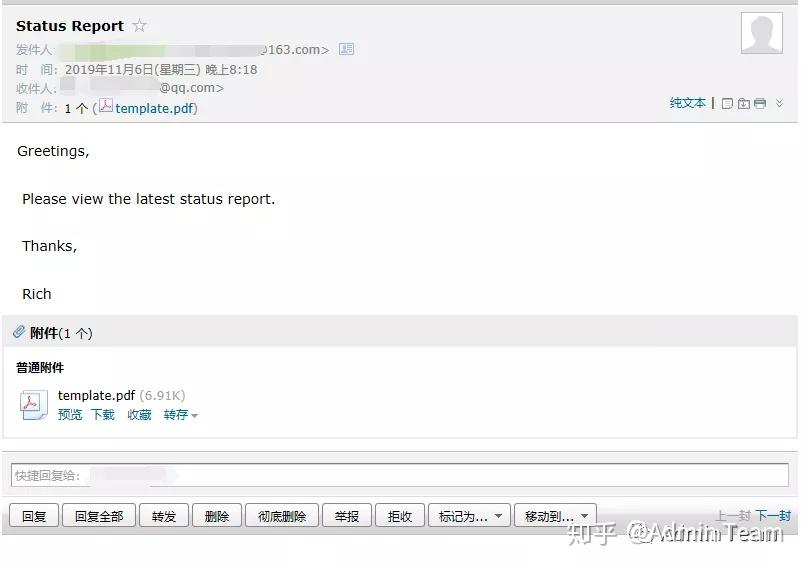Click the sender avatar picture
The width and height of the screenshot is (804, 566).
761,33
